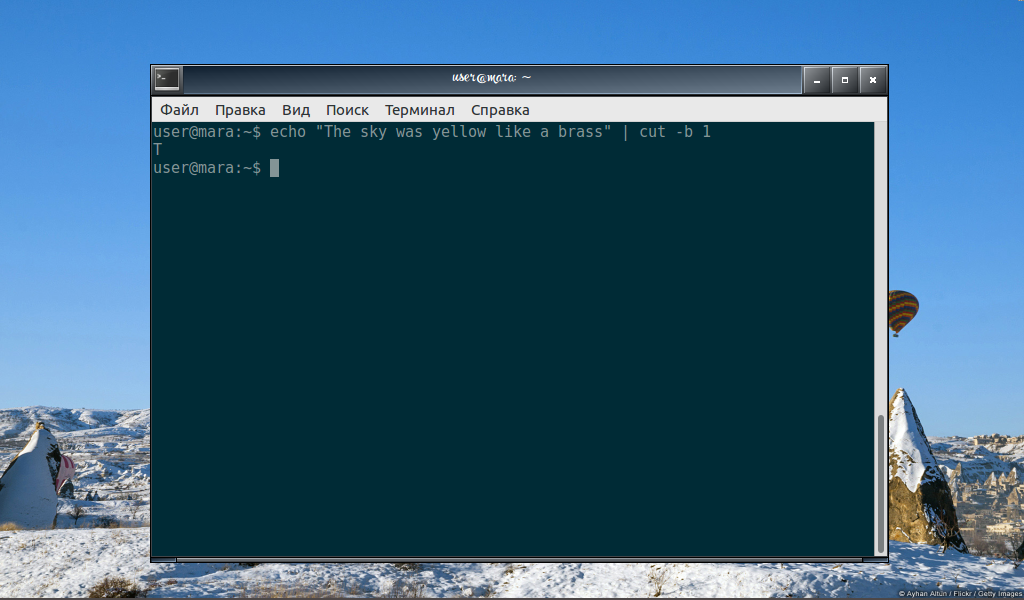Open the Поиск menu
Image resolution: width=1024 pixels, height=600 pixels.
(347, 110)
